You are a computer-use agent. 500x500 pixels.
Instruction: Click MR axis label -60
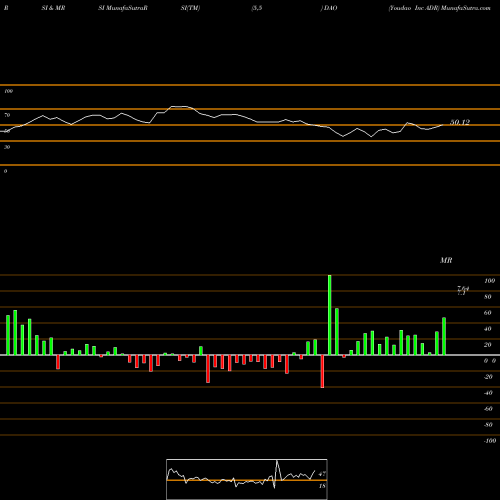pos(488,409)
